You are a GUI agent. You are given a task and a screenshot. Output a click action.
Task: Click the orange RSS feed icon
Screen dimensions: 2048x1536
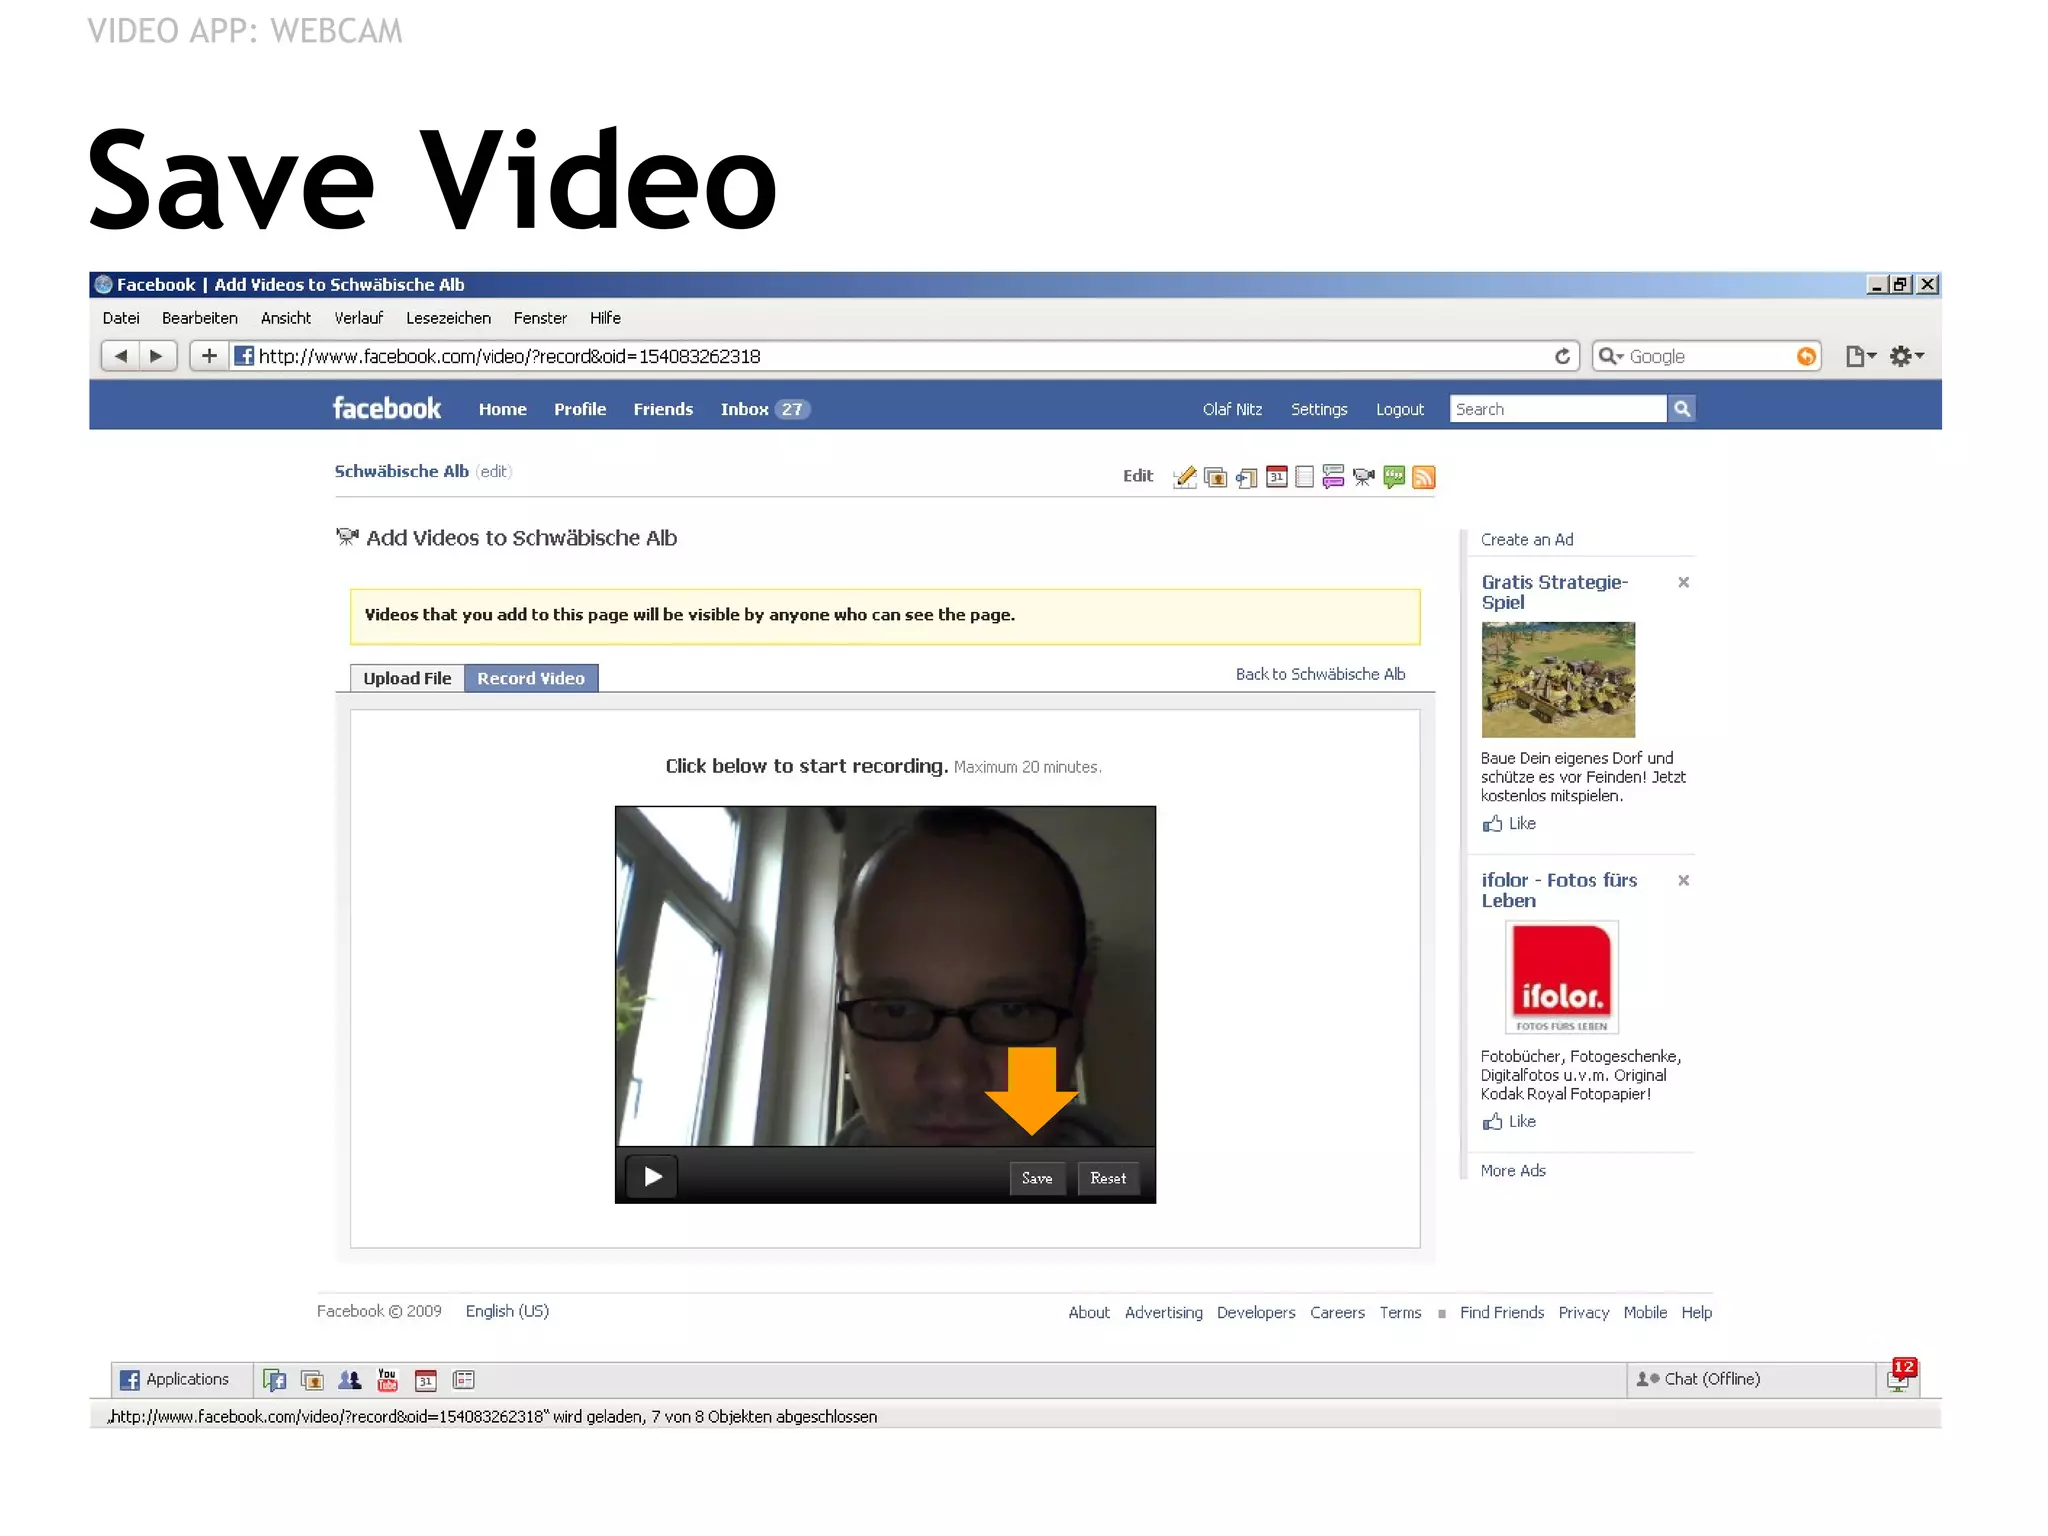point(1424,477)
